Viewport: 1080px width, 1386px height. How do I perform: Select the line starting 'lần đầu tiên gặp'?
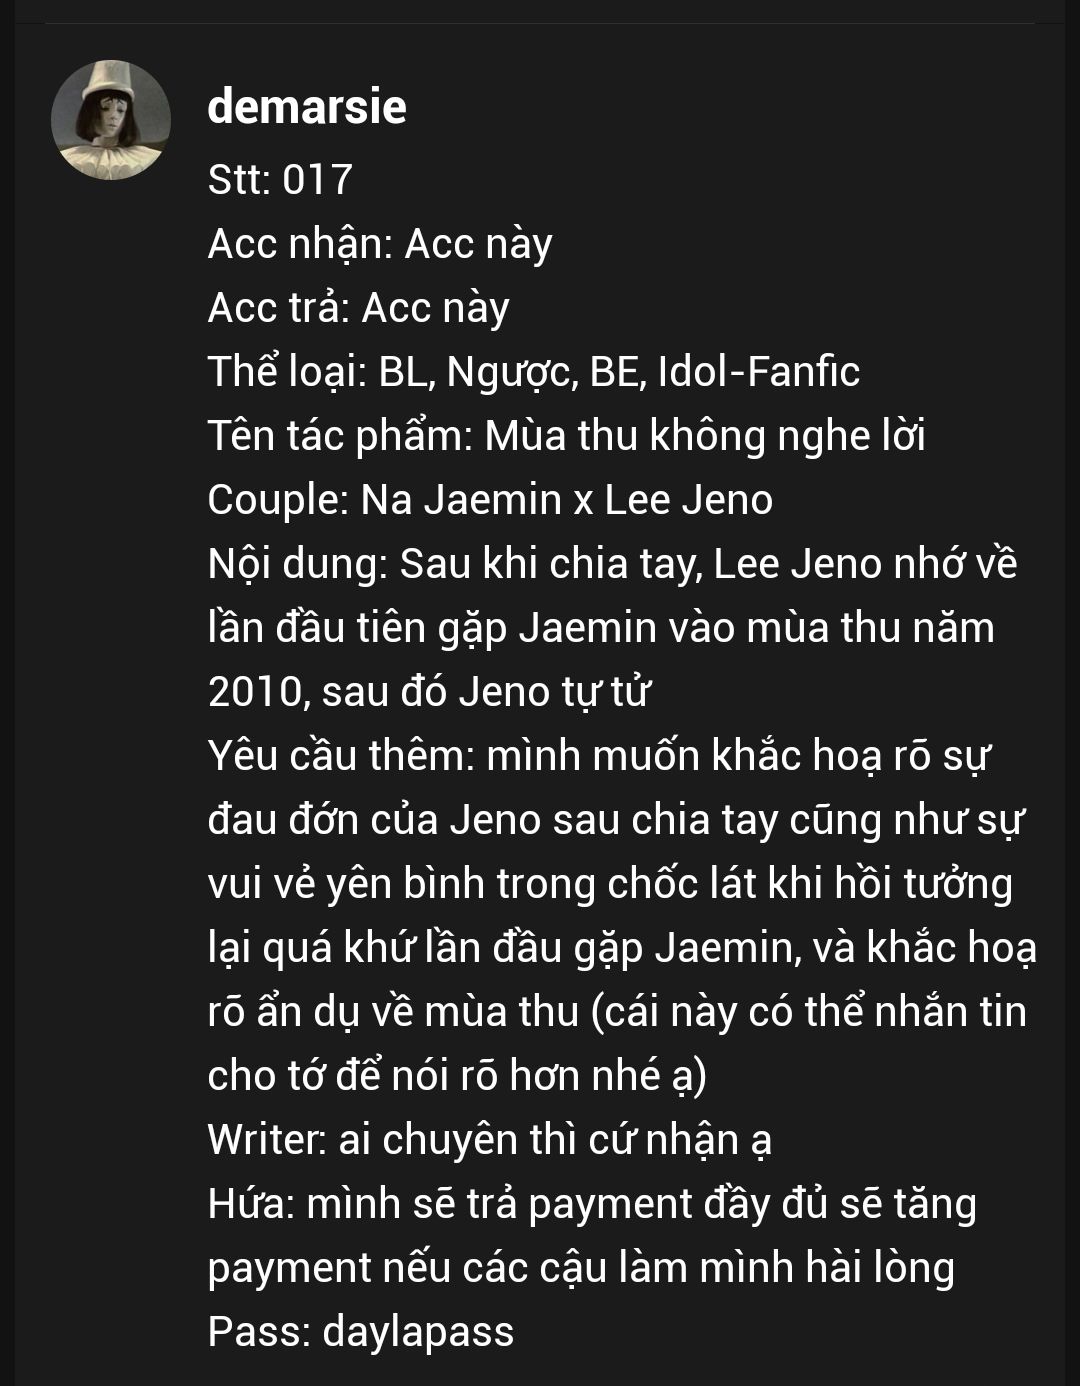click(x=601, y=628)
